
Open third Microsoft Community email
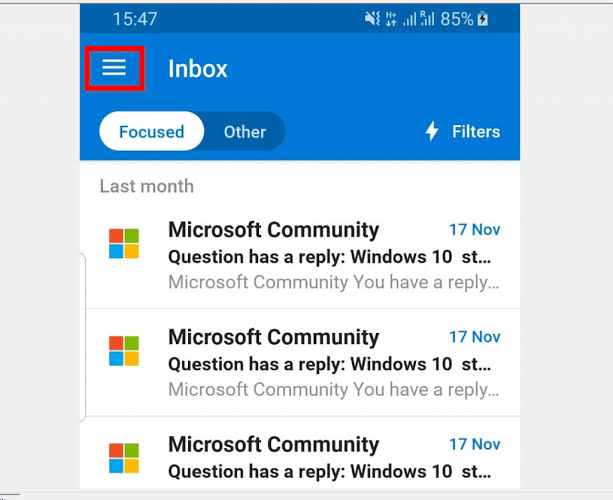click(300, 453)
